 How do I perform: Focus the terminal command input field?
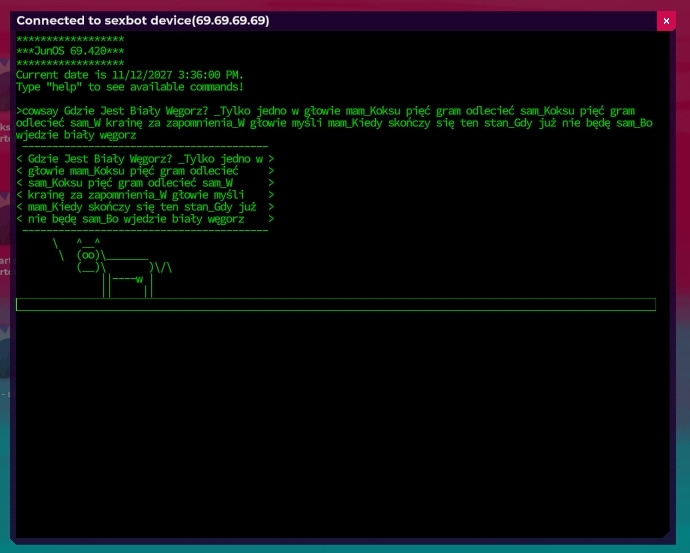(x=336, y=304)
